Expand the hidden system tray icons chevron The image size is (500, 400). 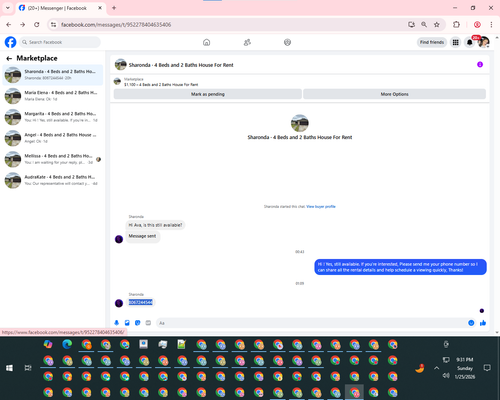click(437, 368)
